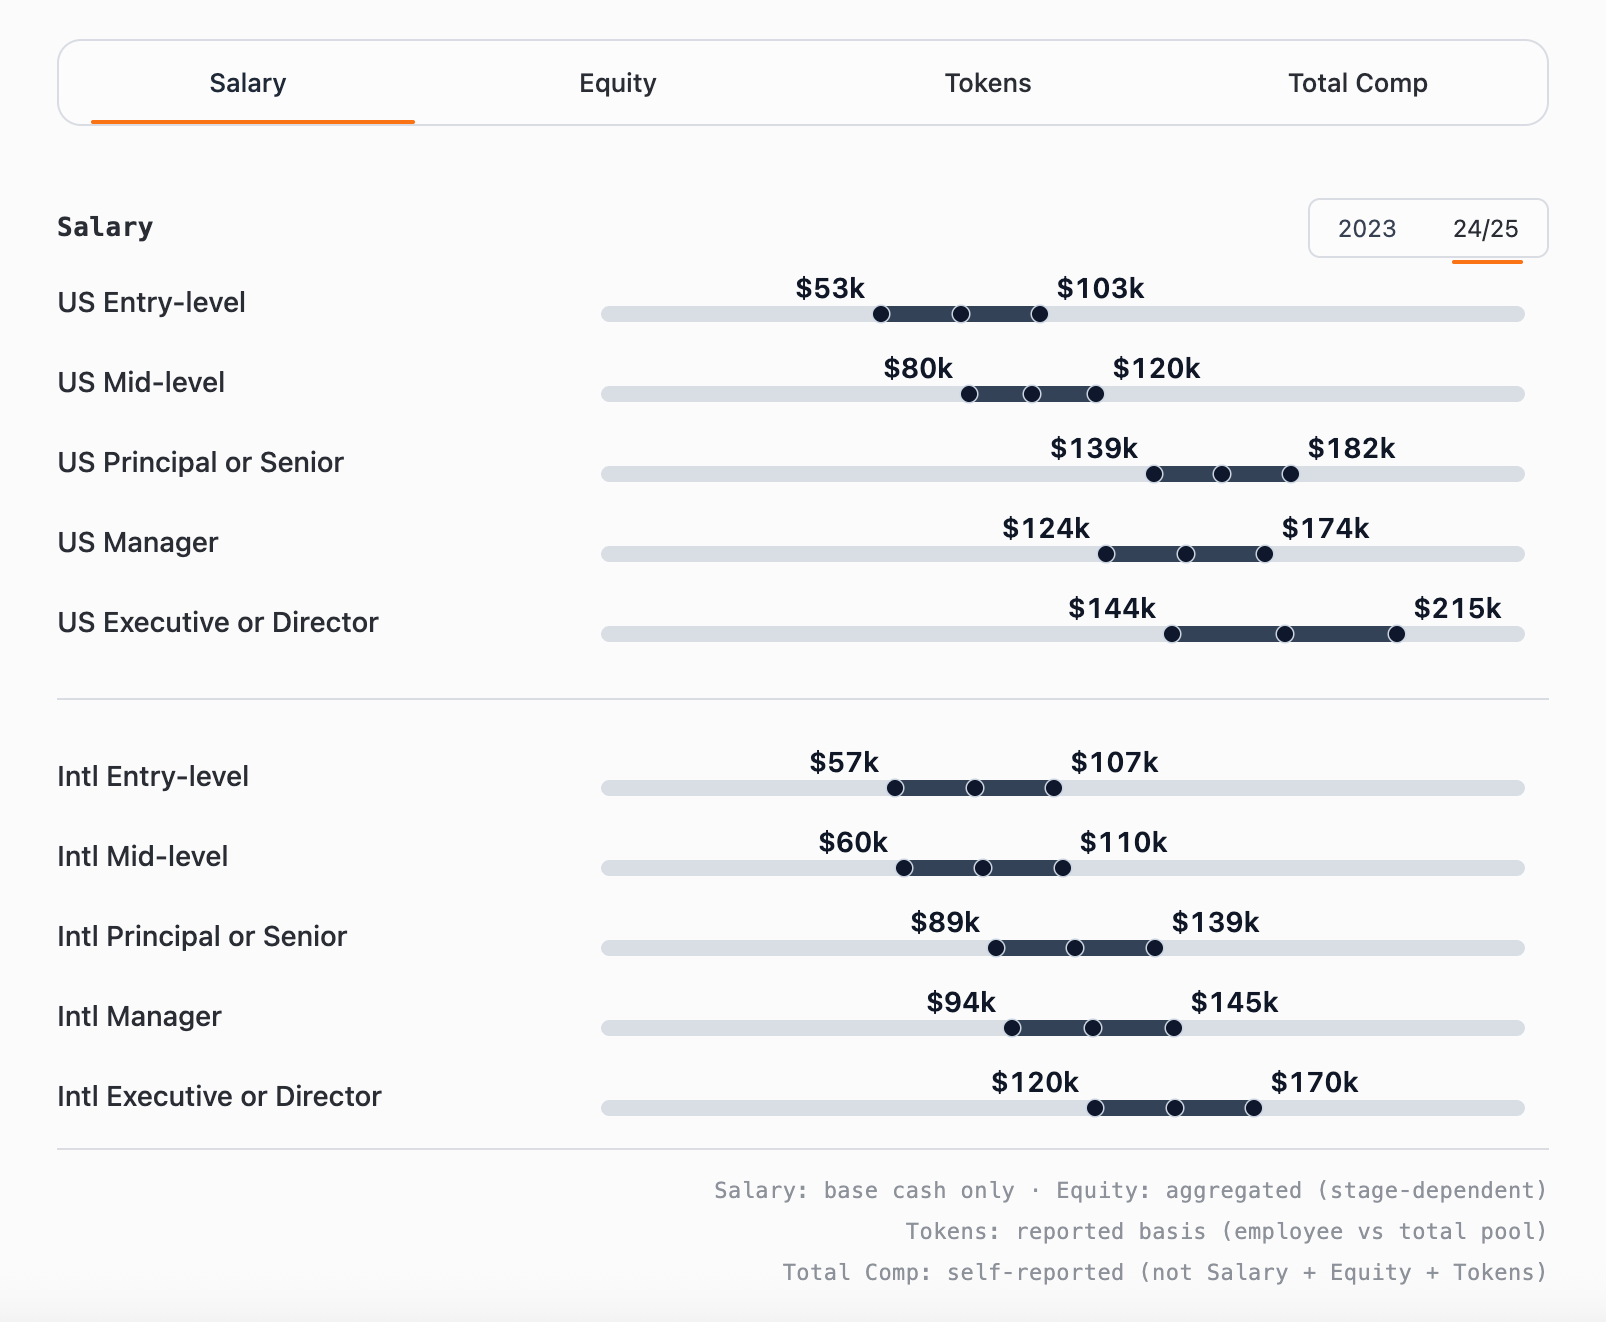Click US Entry-level $53k low-end marker

pos(881,314)
